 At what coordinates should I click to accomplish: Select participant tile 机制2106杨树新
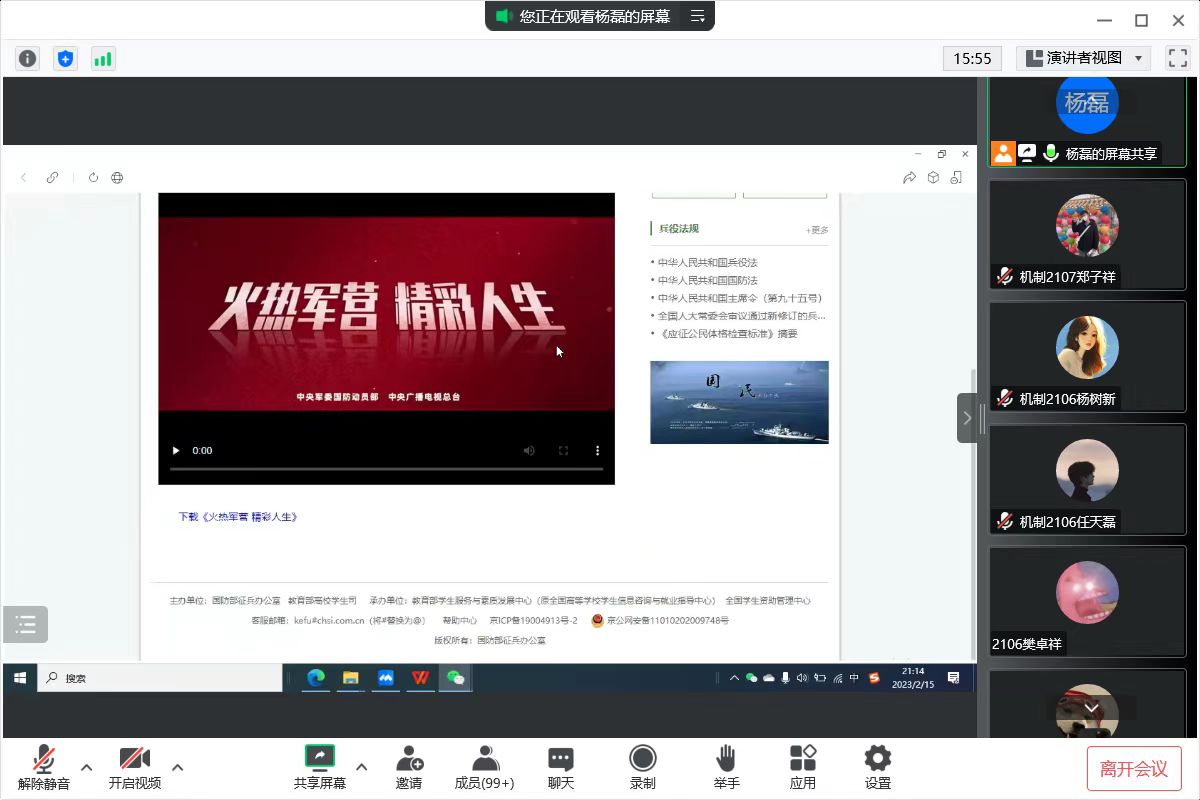[x=1087, y=357]
